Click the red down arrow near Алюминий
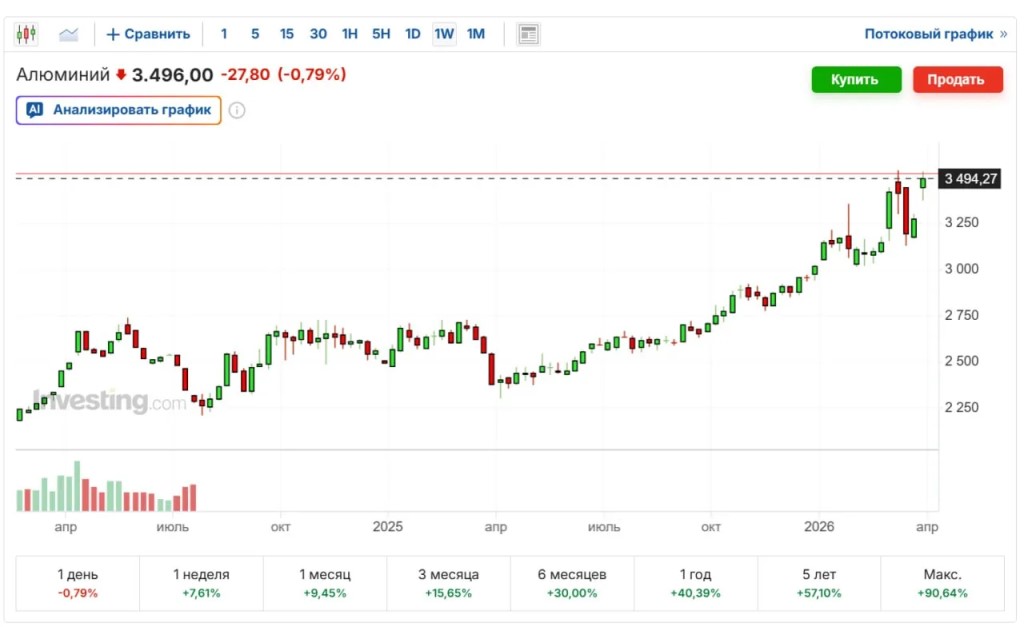 [121, 75]
